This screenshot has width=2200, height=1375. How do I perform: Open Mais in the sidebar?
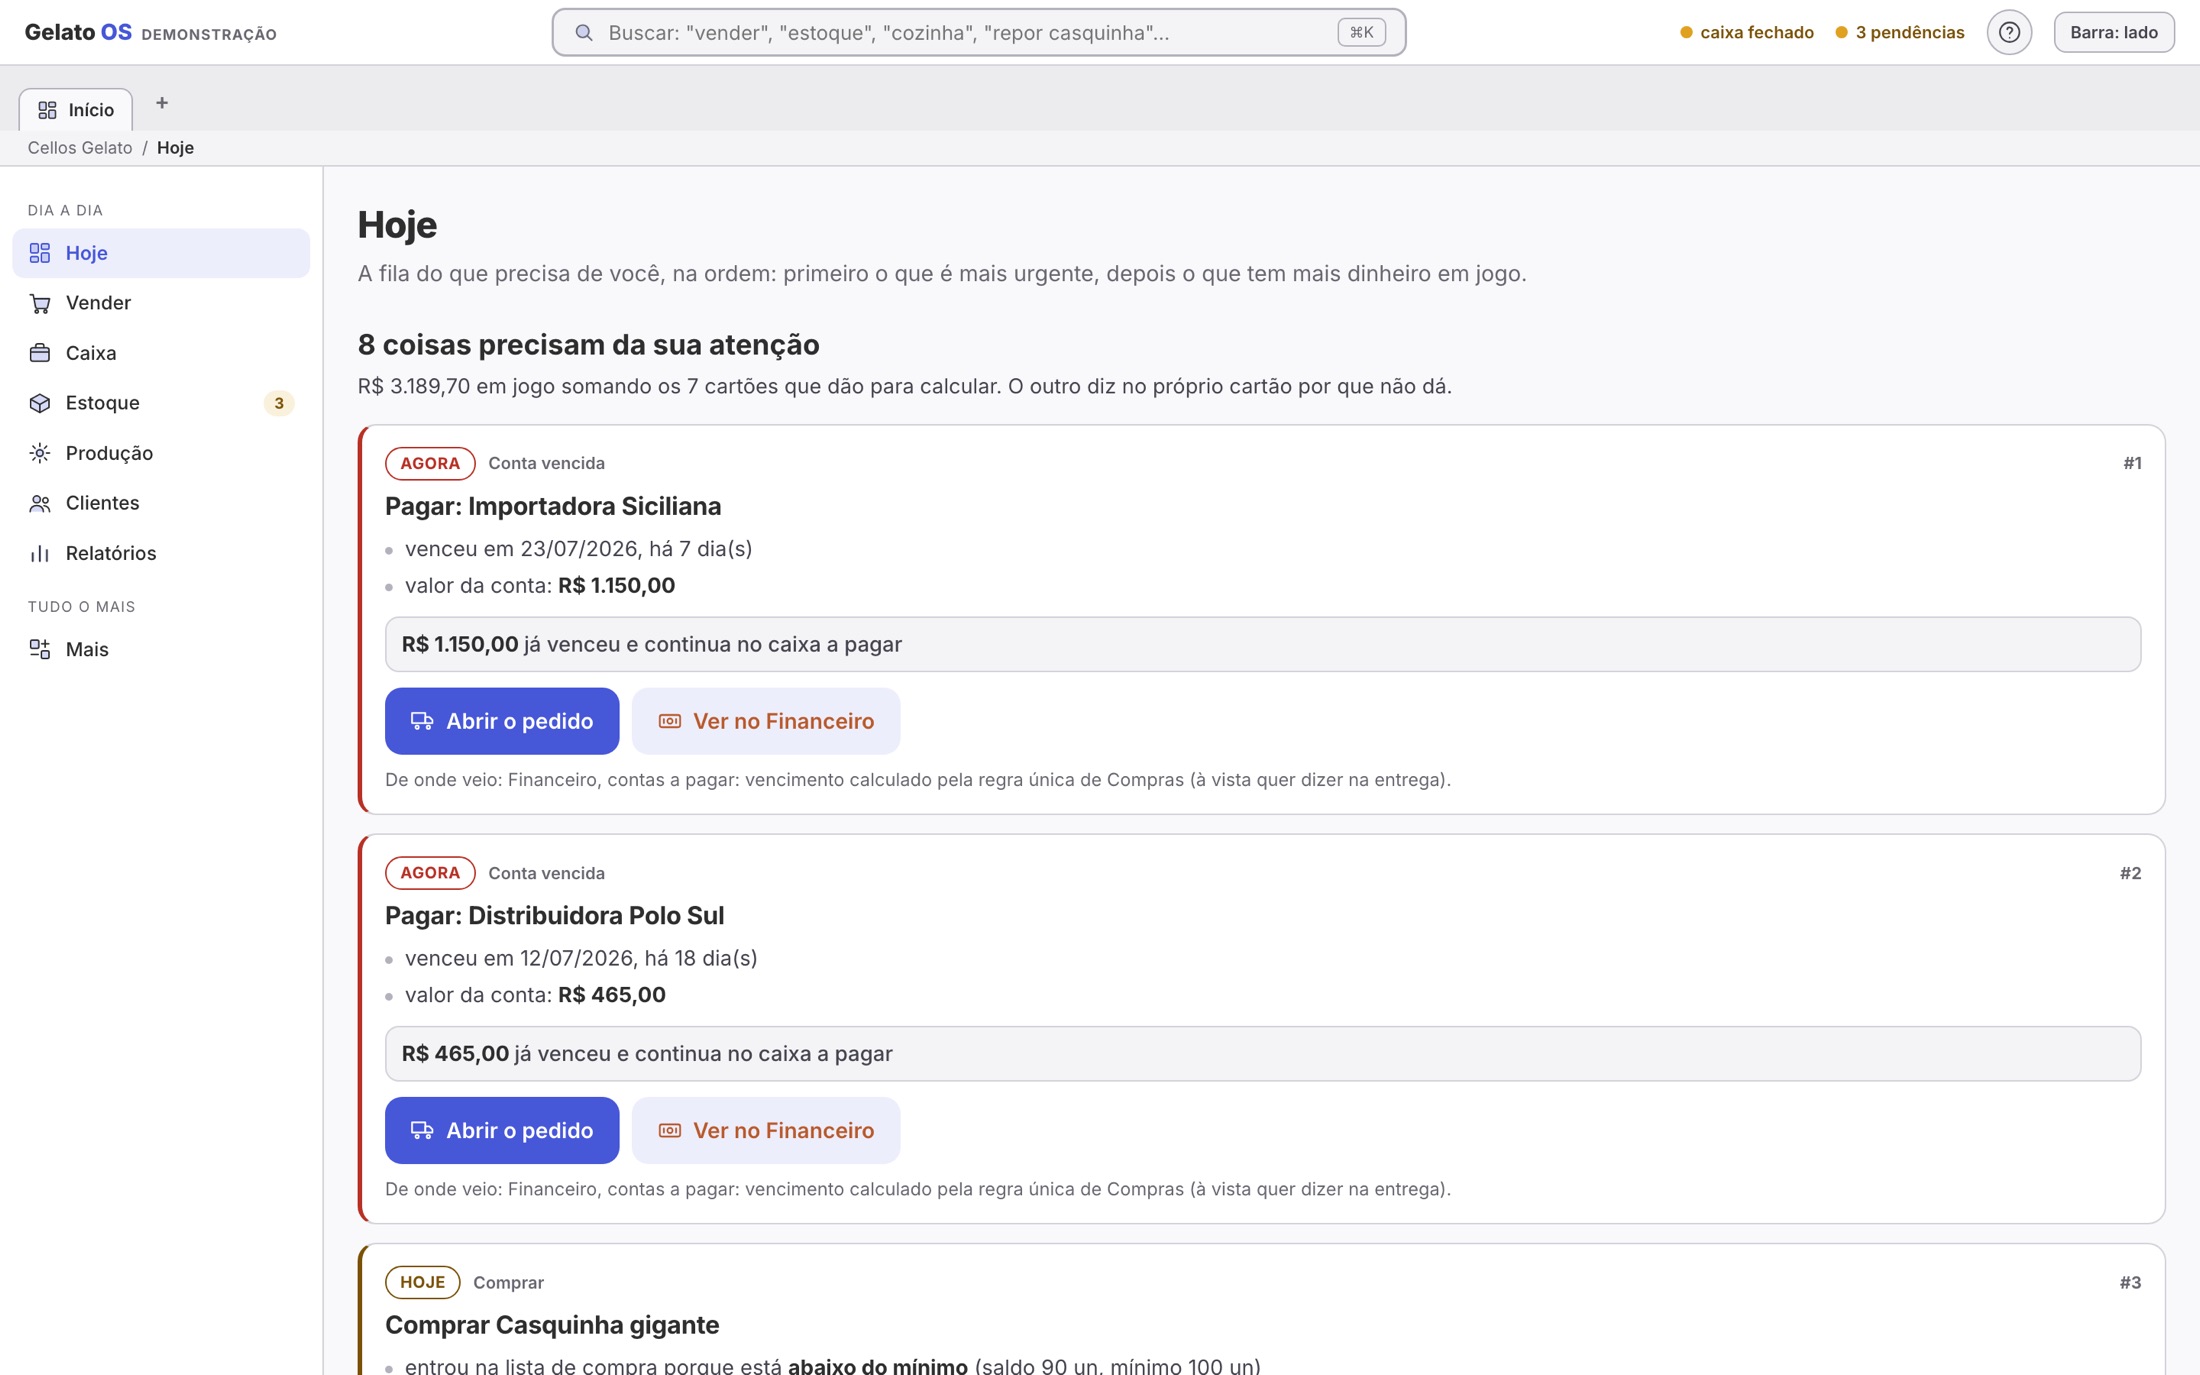(x=161, y=649)
